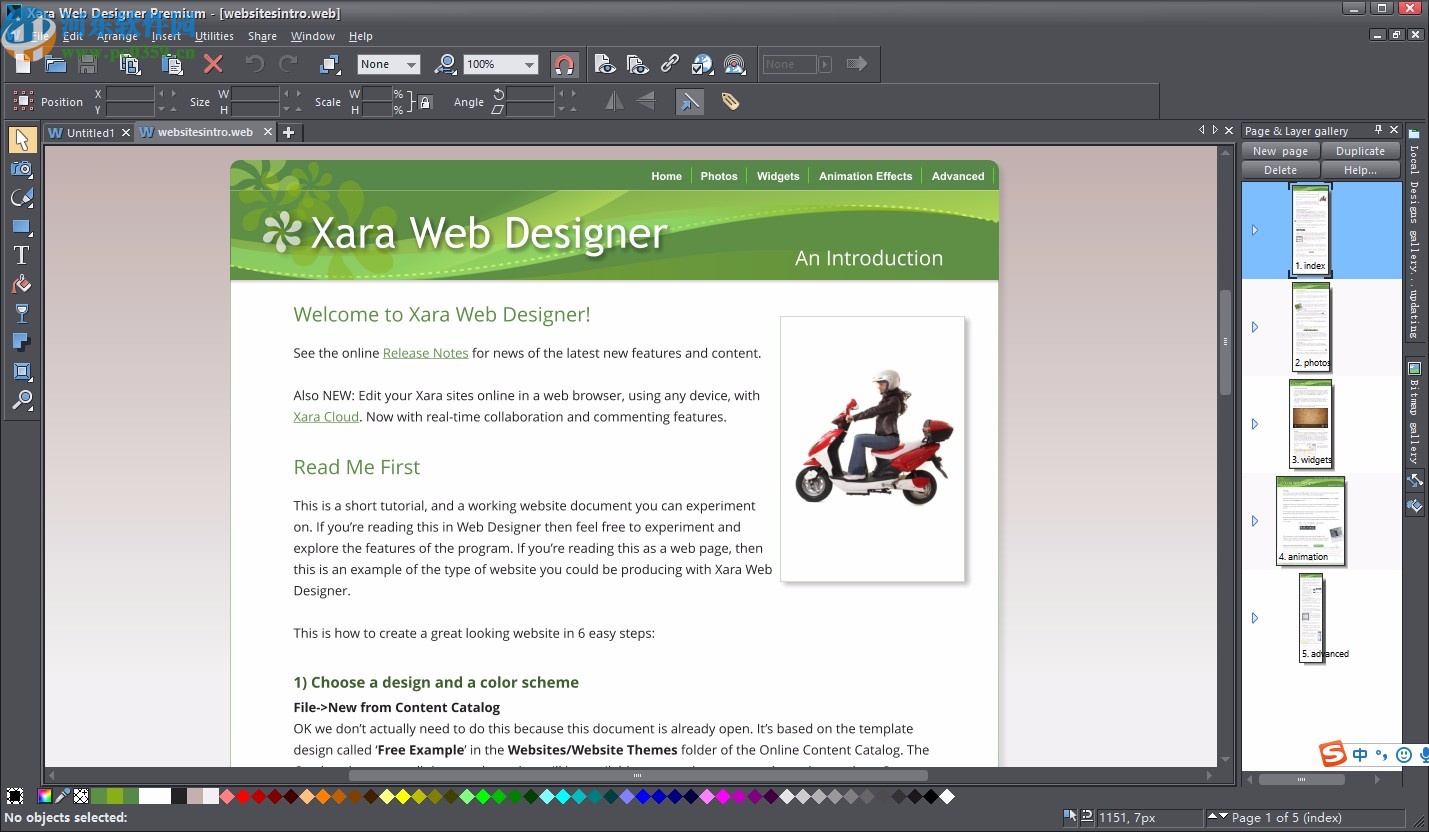
Task: Open the Release Notes link
Action: [x=425, y=352]
